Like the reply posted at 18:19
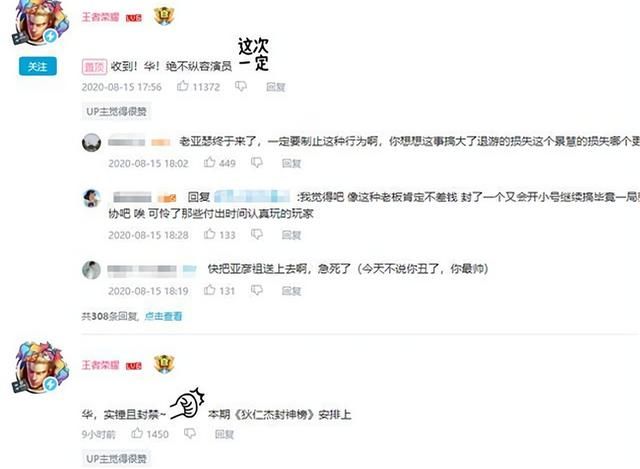640x469 pixels. pos(209,290)
